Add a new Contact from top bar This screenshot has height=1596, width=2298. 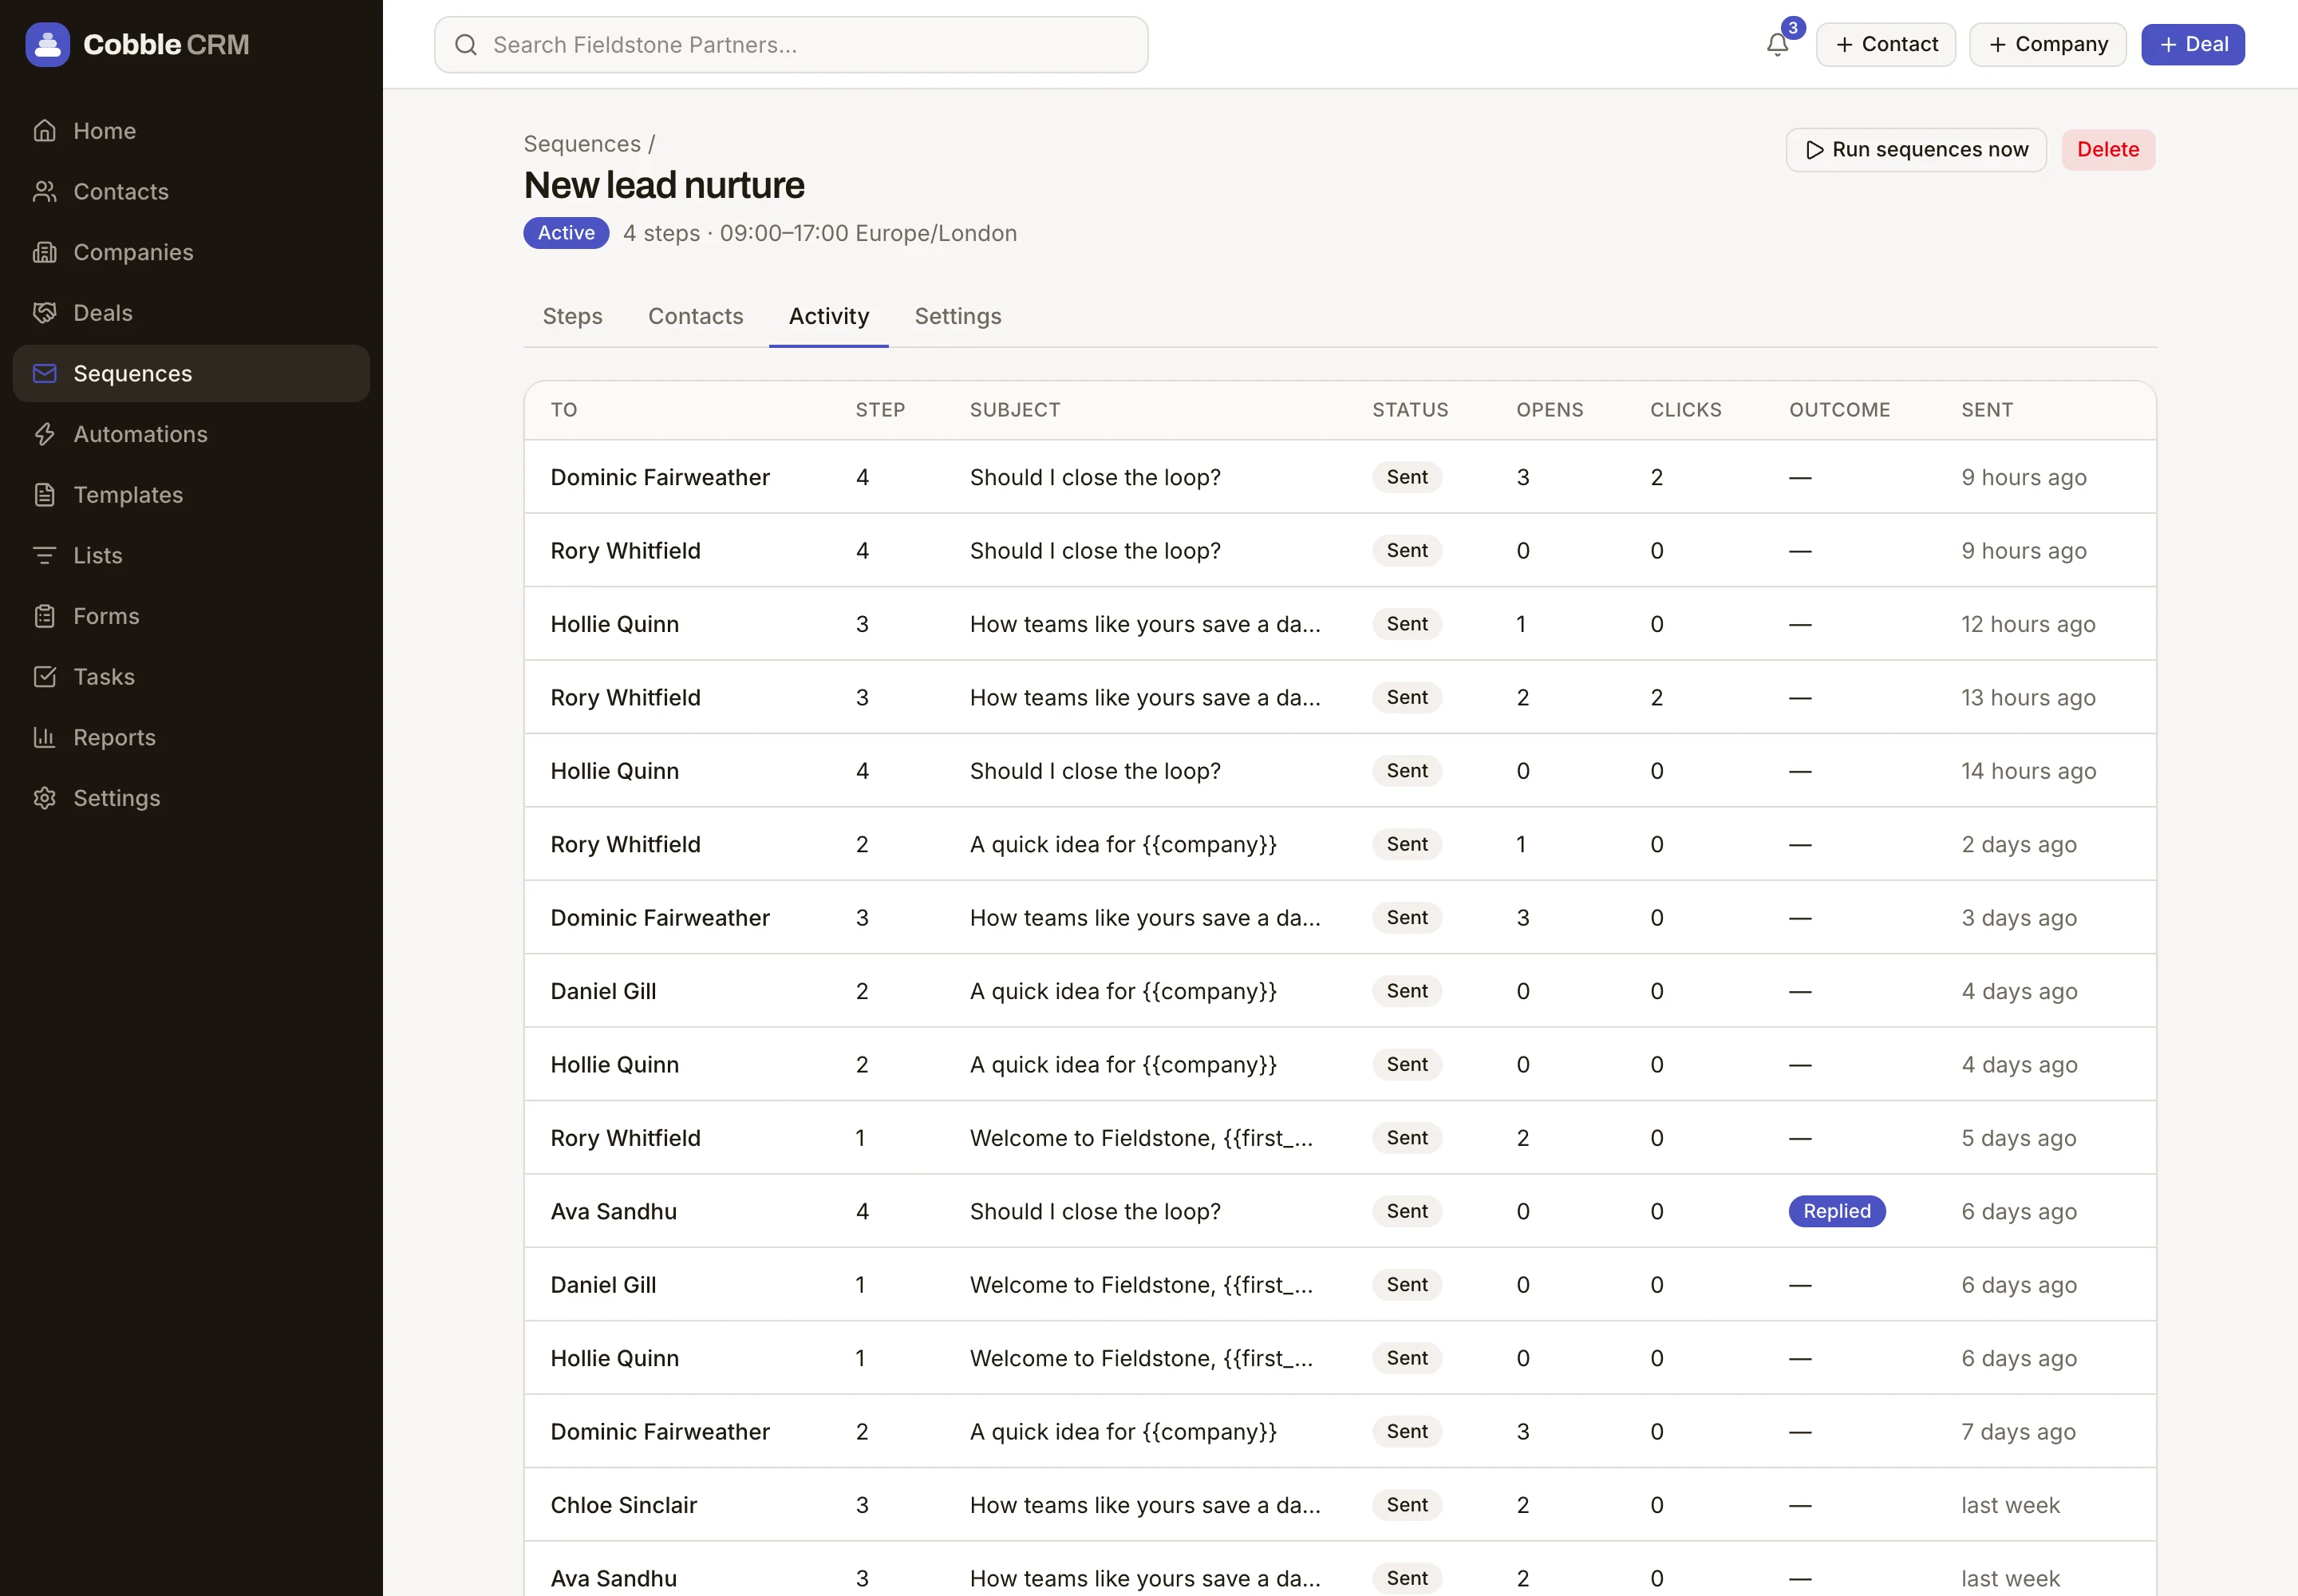[x=1885, y=44]
